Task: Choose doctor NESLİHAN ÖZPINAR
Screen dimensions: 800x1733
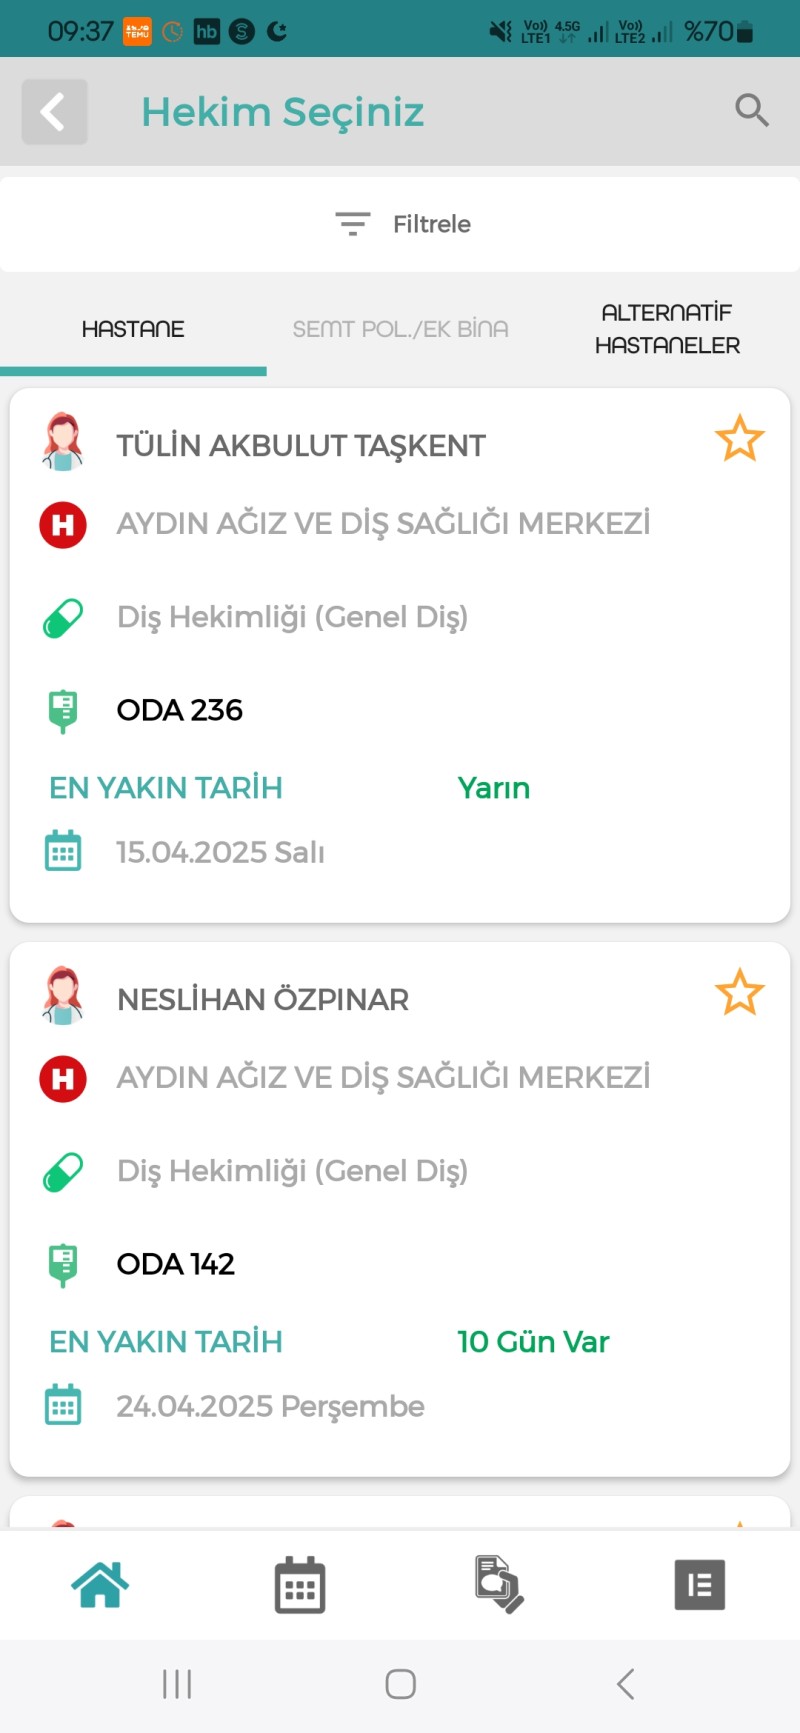Action: 263,1000
